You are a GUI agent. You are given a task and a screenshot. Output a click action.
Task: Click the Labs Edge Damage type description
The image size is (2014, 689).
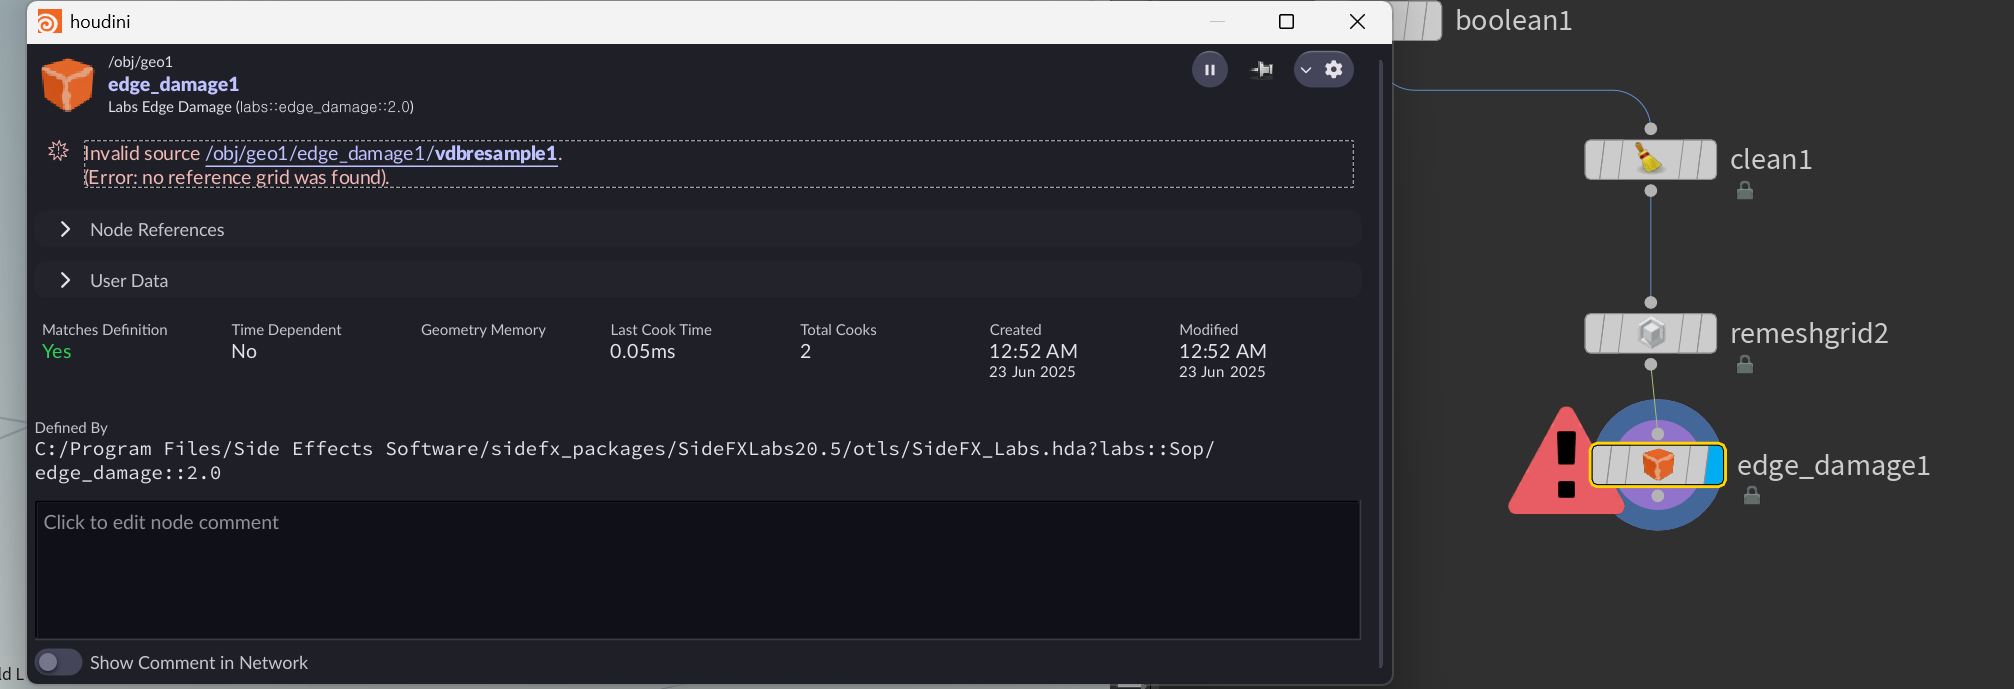tap(261, 106)
